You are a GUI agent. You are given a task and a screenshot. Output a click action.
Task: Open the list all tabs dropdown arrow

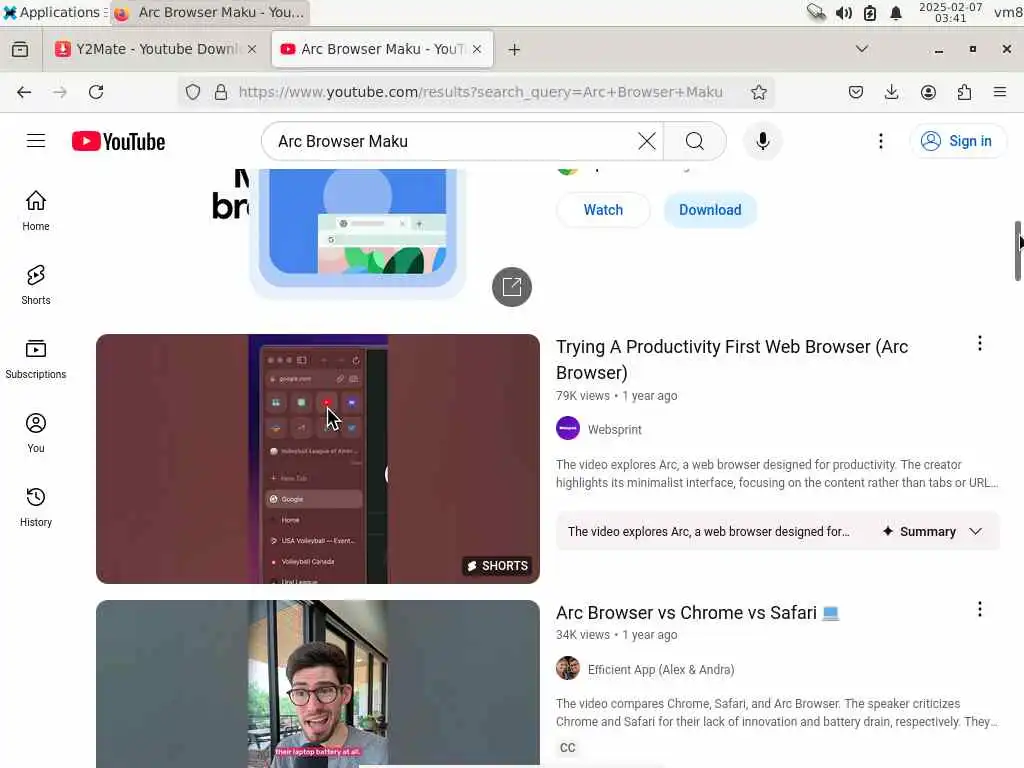click(x=862, y=49)
